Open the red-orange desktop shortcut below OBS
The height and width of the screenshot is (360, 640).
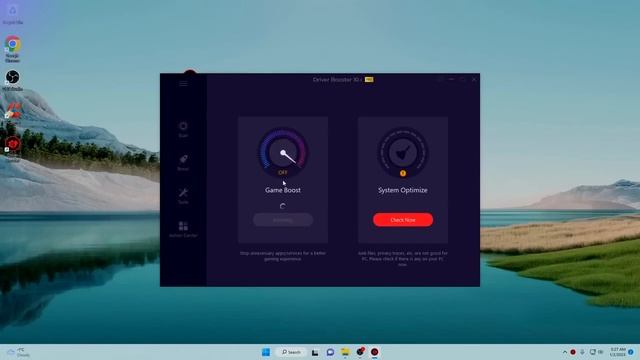click(13, 111)
